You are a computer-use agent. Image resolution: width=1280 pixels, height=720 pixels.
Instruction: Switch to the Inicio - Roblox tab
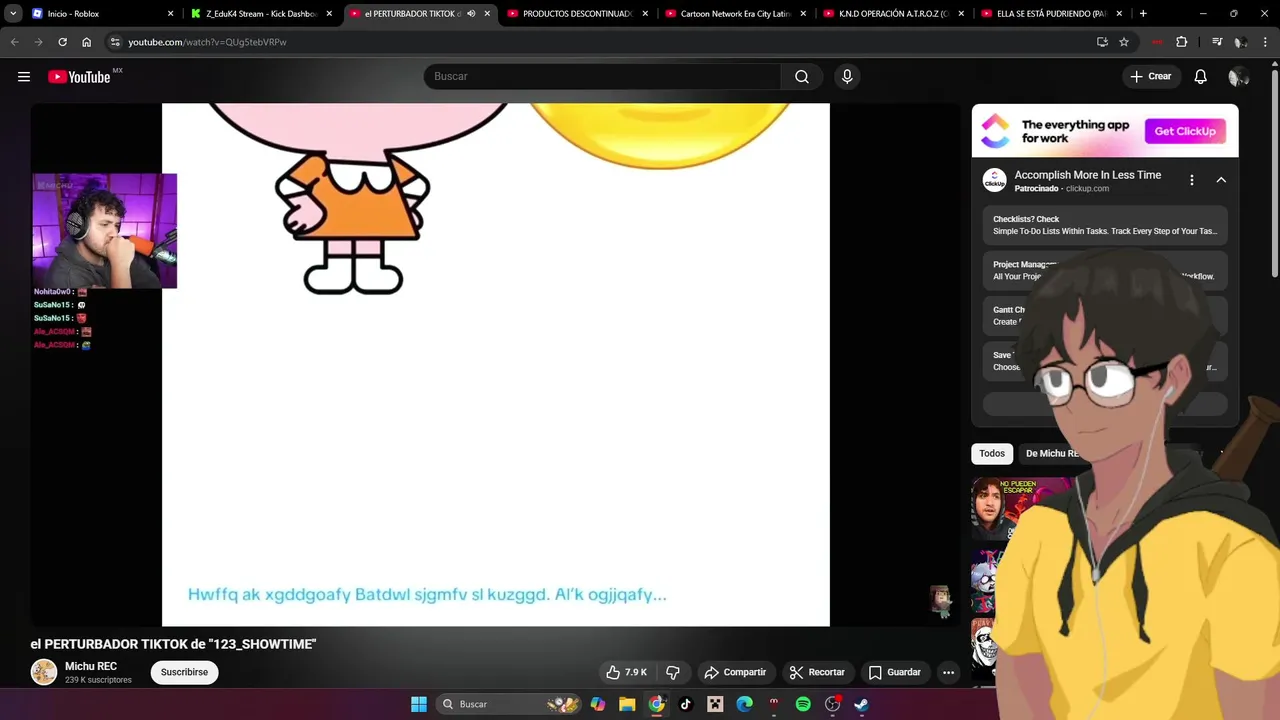[100, 14]
